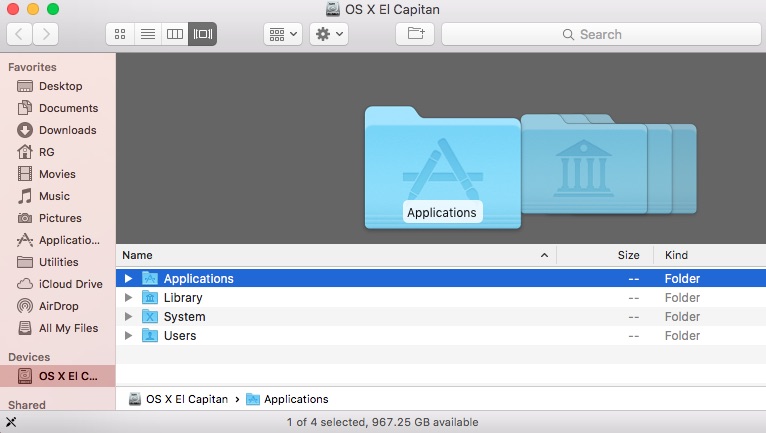Switch to list view
The image size is (766, 433).
(148, 34)
